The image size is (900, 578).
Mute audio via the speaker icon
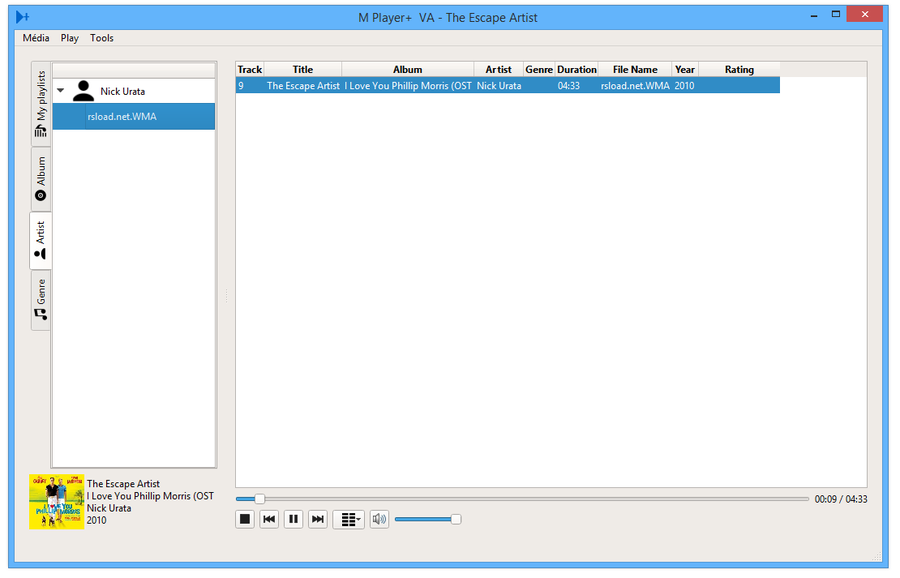click(x=379, y=519)
